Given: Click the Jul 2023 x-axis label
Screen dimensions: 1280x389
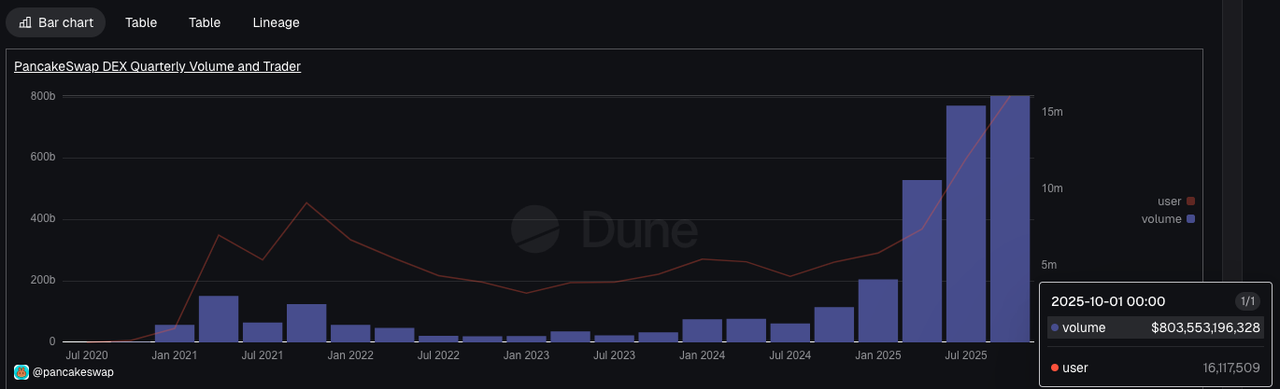Looking at the screenshot, I should tap(614, 355).
